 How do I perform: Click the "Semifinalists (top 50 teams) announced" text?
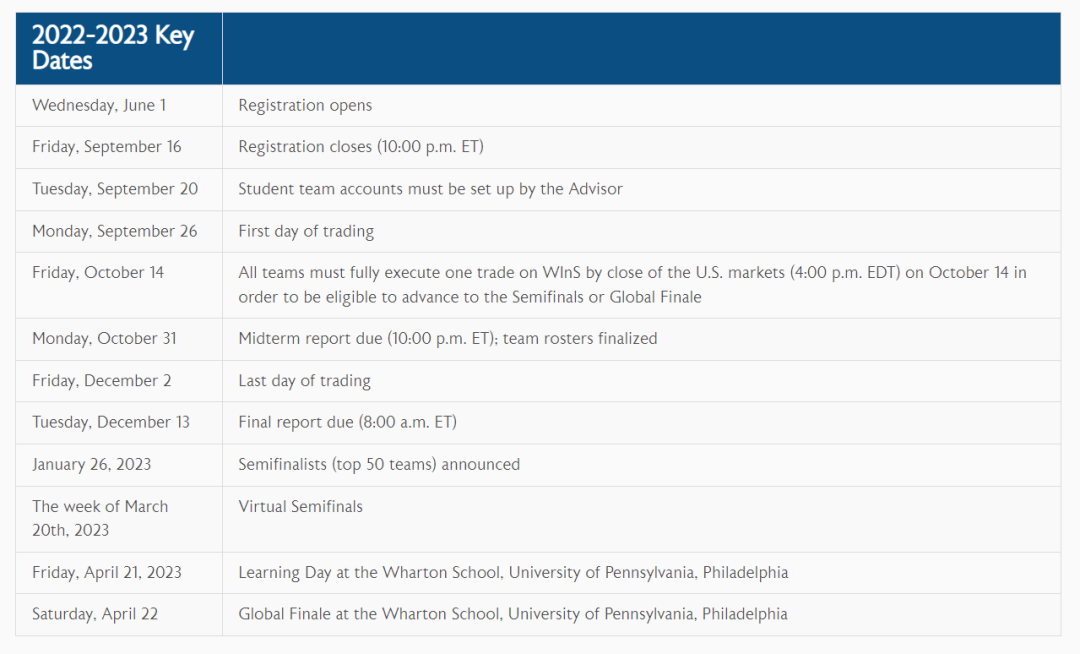pyautogui.click(x=379, y=465)
